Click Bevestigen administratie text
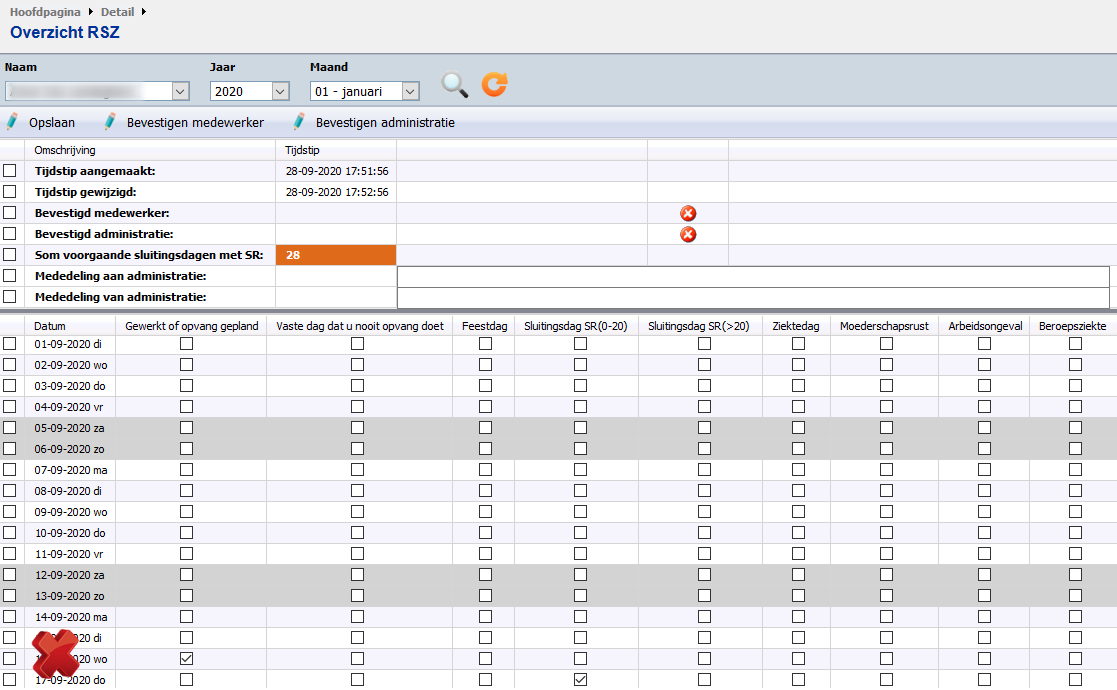 pyautogui.click(x=385, y=123)
